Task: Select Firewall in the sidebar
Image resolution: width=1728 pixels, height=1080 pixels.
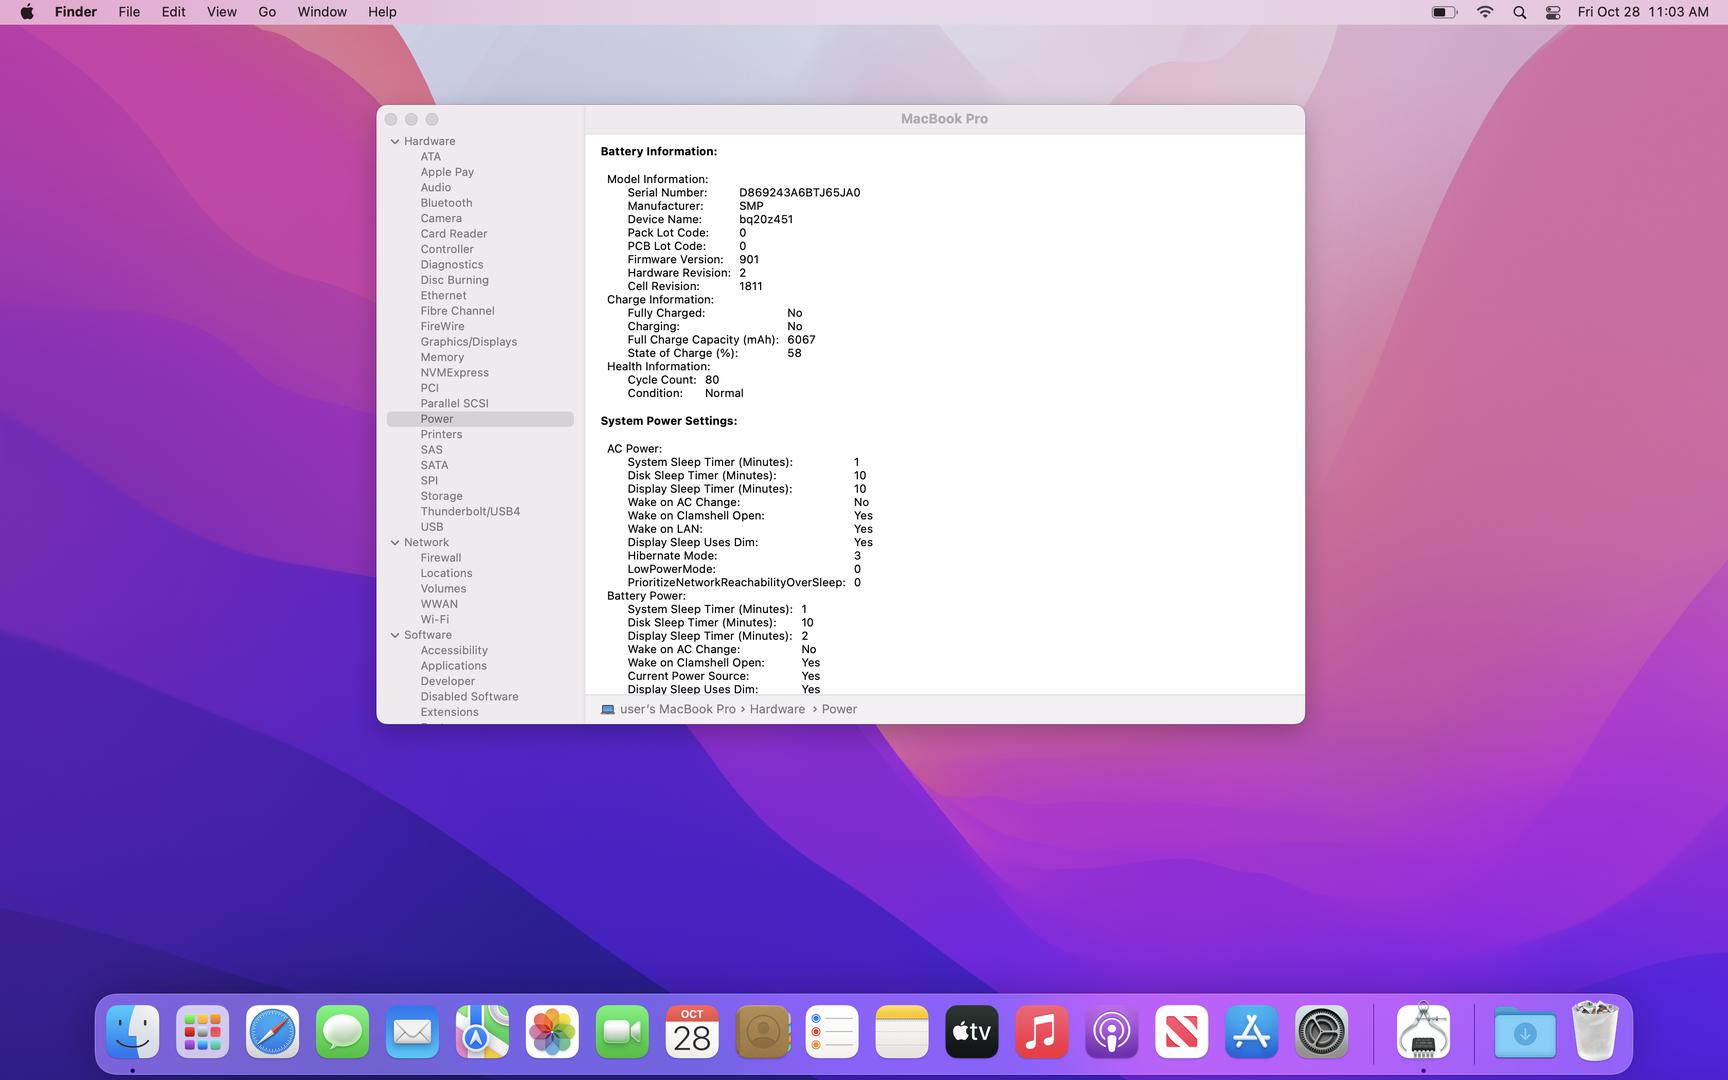Action: (x=441, y=558)
